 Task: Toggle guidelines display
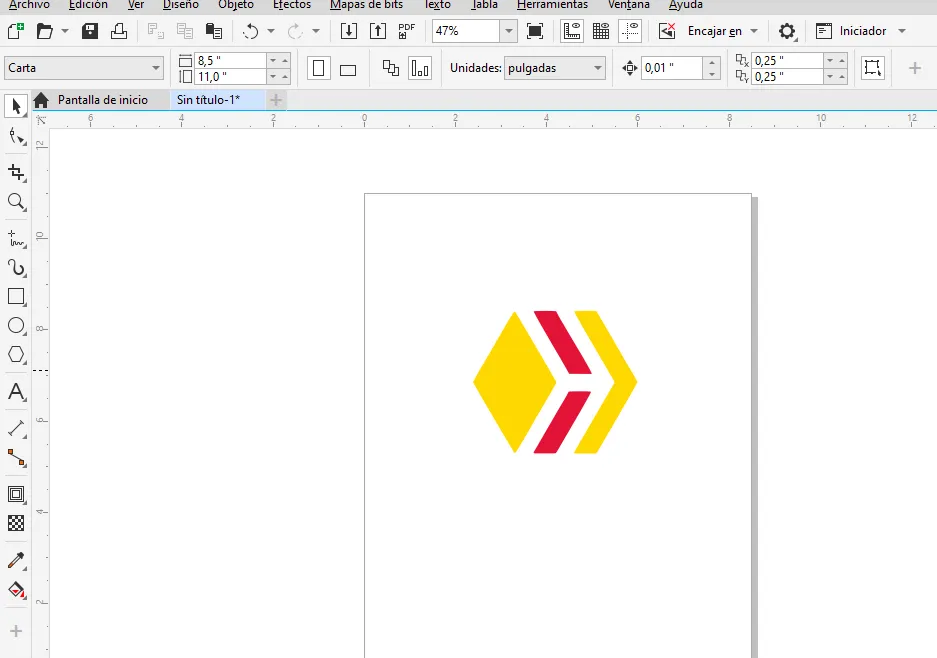pyautogui.click(x=630, y=31)
